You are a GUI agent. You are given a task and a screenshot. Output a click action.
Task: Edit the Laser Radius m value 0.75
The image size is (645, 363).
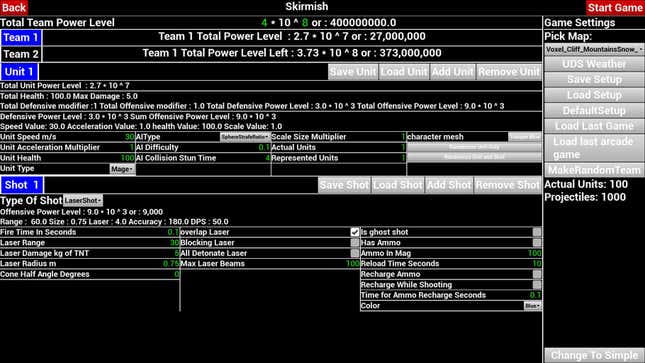(171, 264)
